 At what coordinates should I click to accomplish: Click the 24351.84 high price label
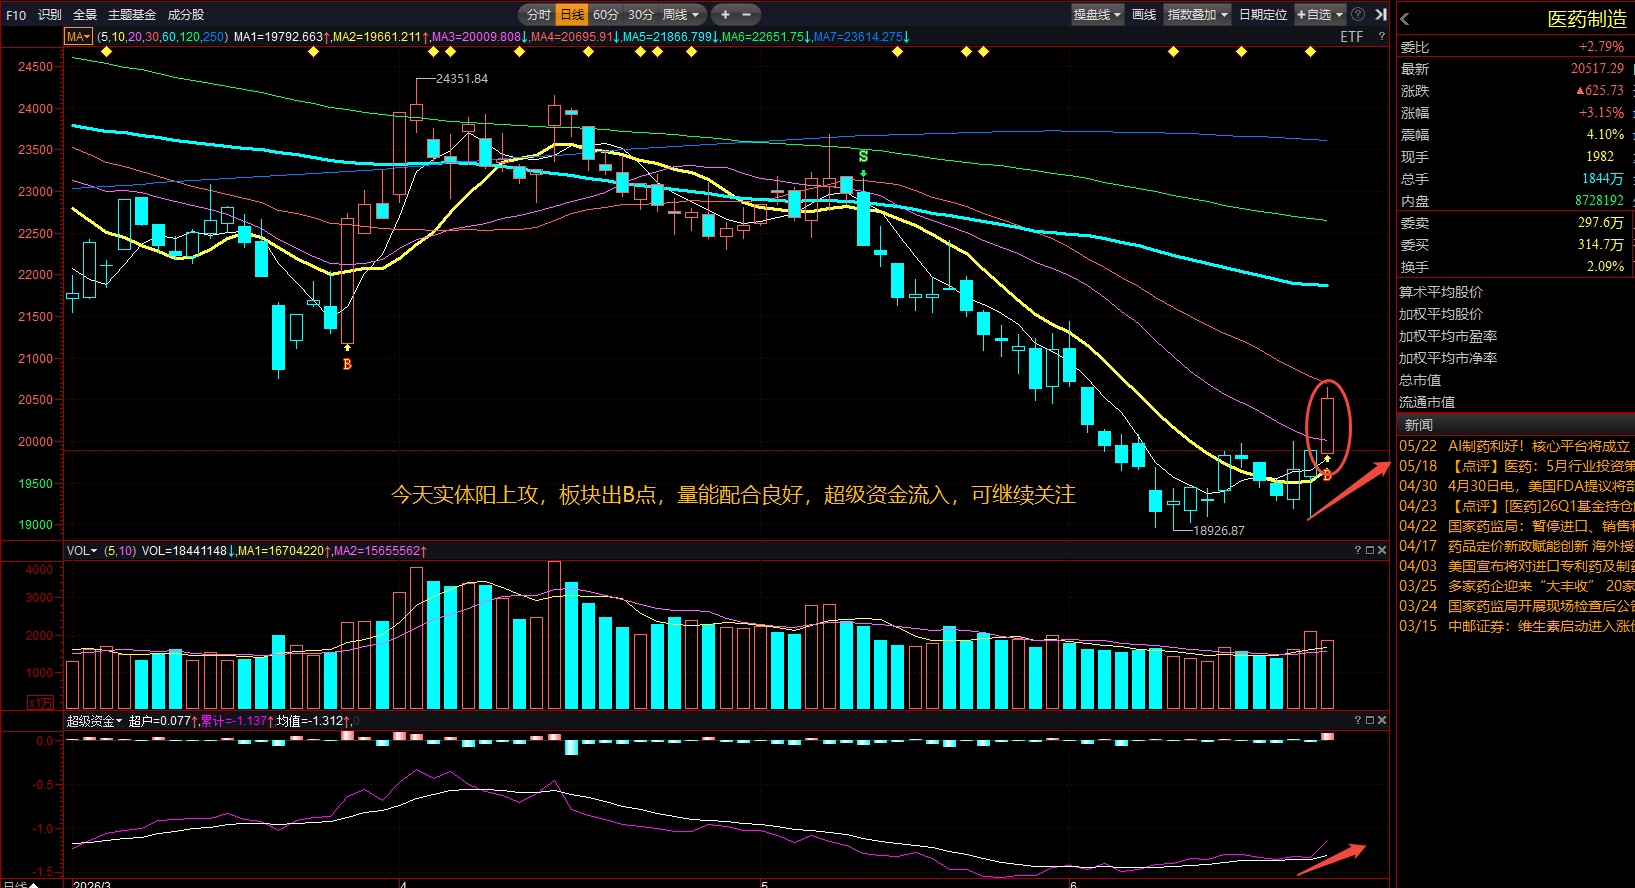pyautogui.click(x=462, y=79)
